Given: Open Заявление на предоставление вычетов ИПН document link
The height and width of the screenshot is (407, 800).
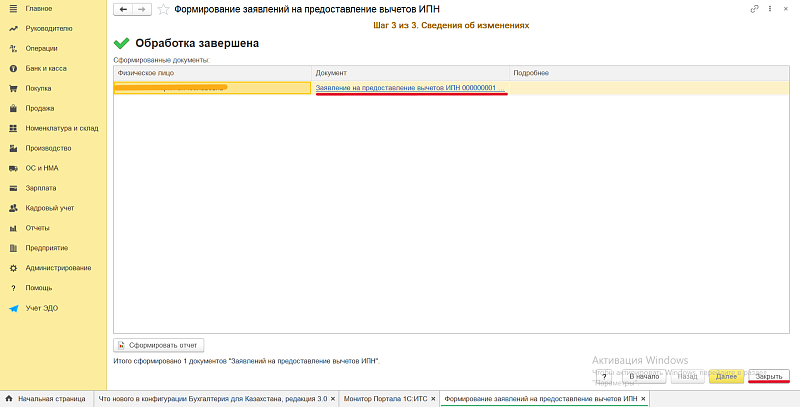Looking at the screenshot, I should [x=405, y=88].
